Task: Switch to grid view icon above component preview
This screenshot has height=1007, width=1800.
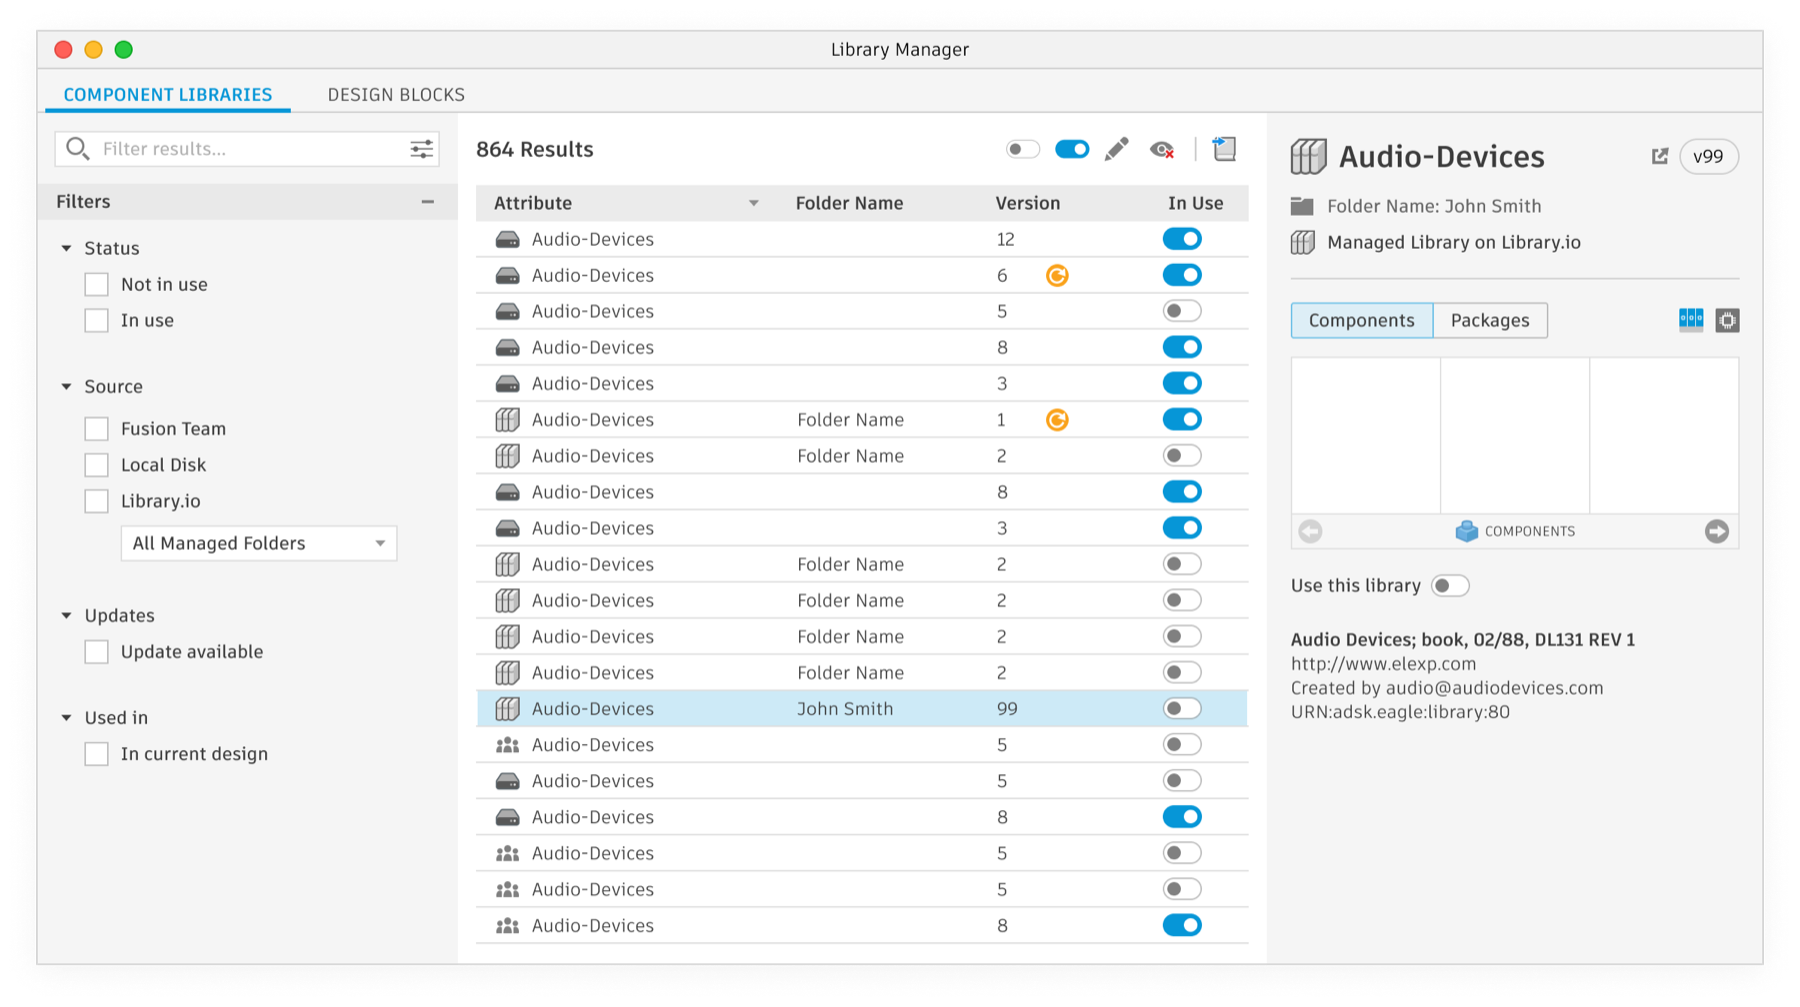Action: pos(1691,320)
